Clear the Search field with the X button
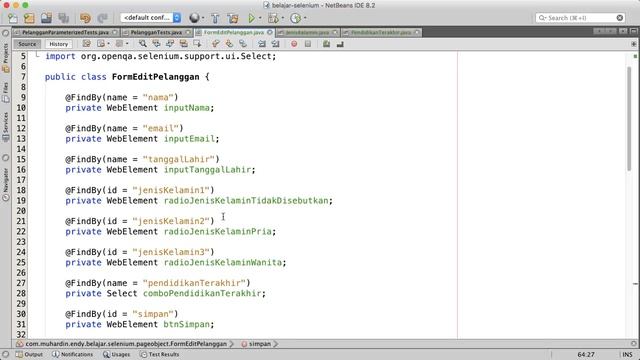This screenshot has height=360, width=640. (620, 18)
